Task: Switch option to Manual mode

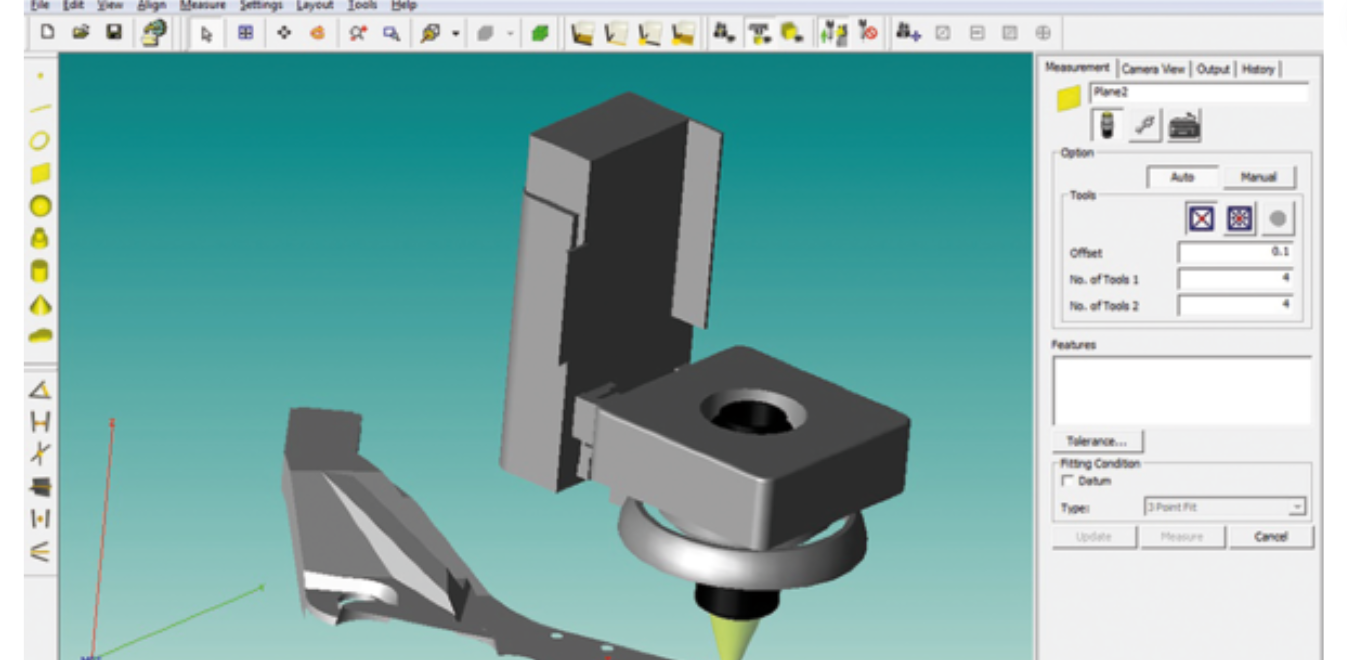Action: click(x=1258, y=177)
